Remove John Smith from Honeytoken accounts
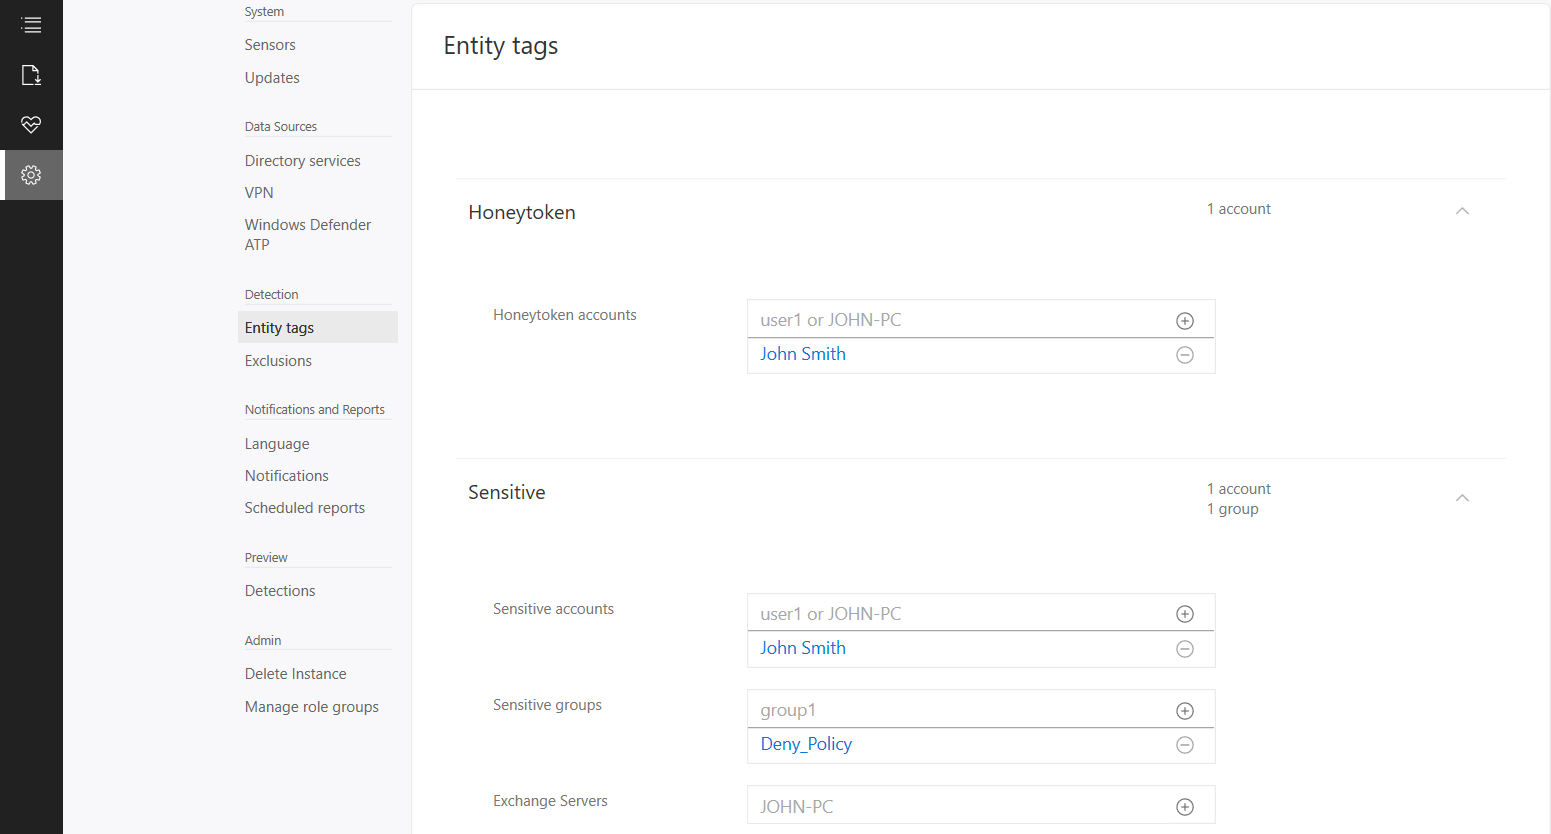The height and width of the screenshot is (834, 1551). pyautogui.click(x=1185, y=355)
